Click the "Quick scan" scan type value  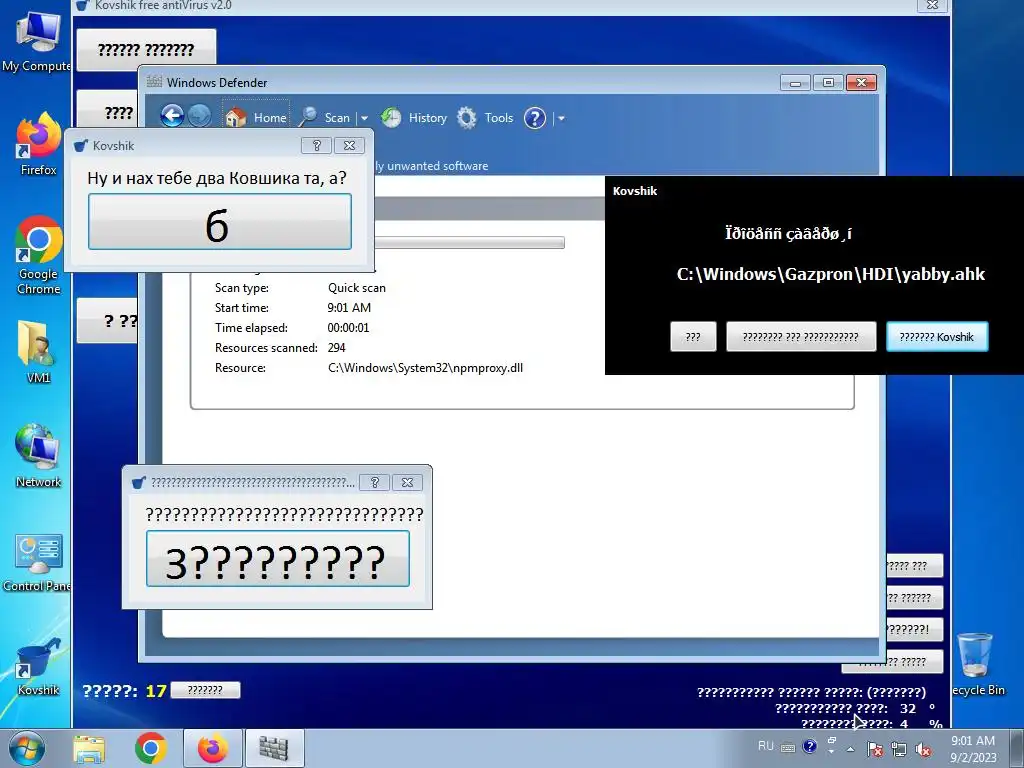[357, 288]
